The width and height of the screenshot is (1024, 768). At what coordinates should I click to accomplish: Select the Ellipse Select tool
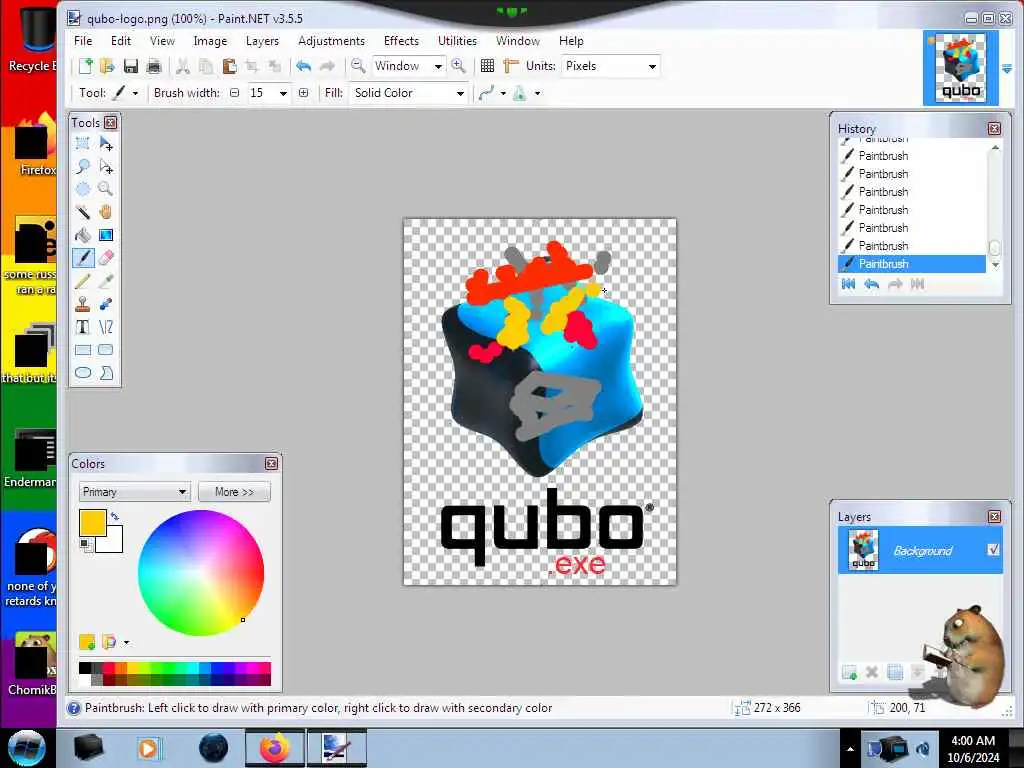(83, 189)
